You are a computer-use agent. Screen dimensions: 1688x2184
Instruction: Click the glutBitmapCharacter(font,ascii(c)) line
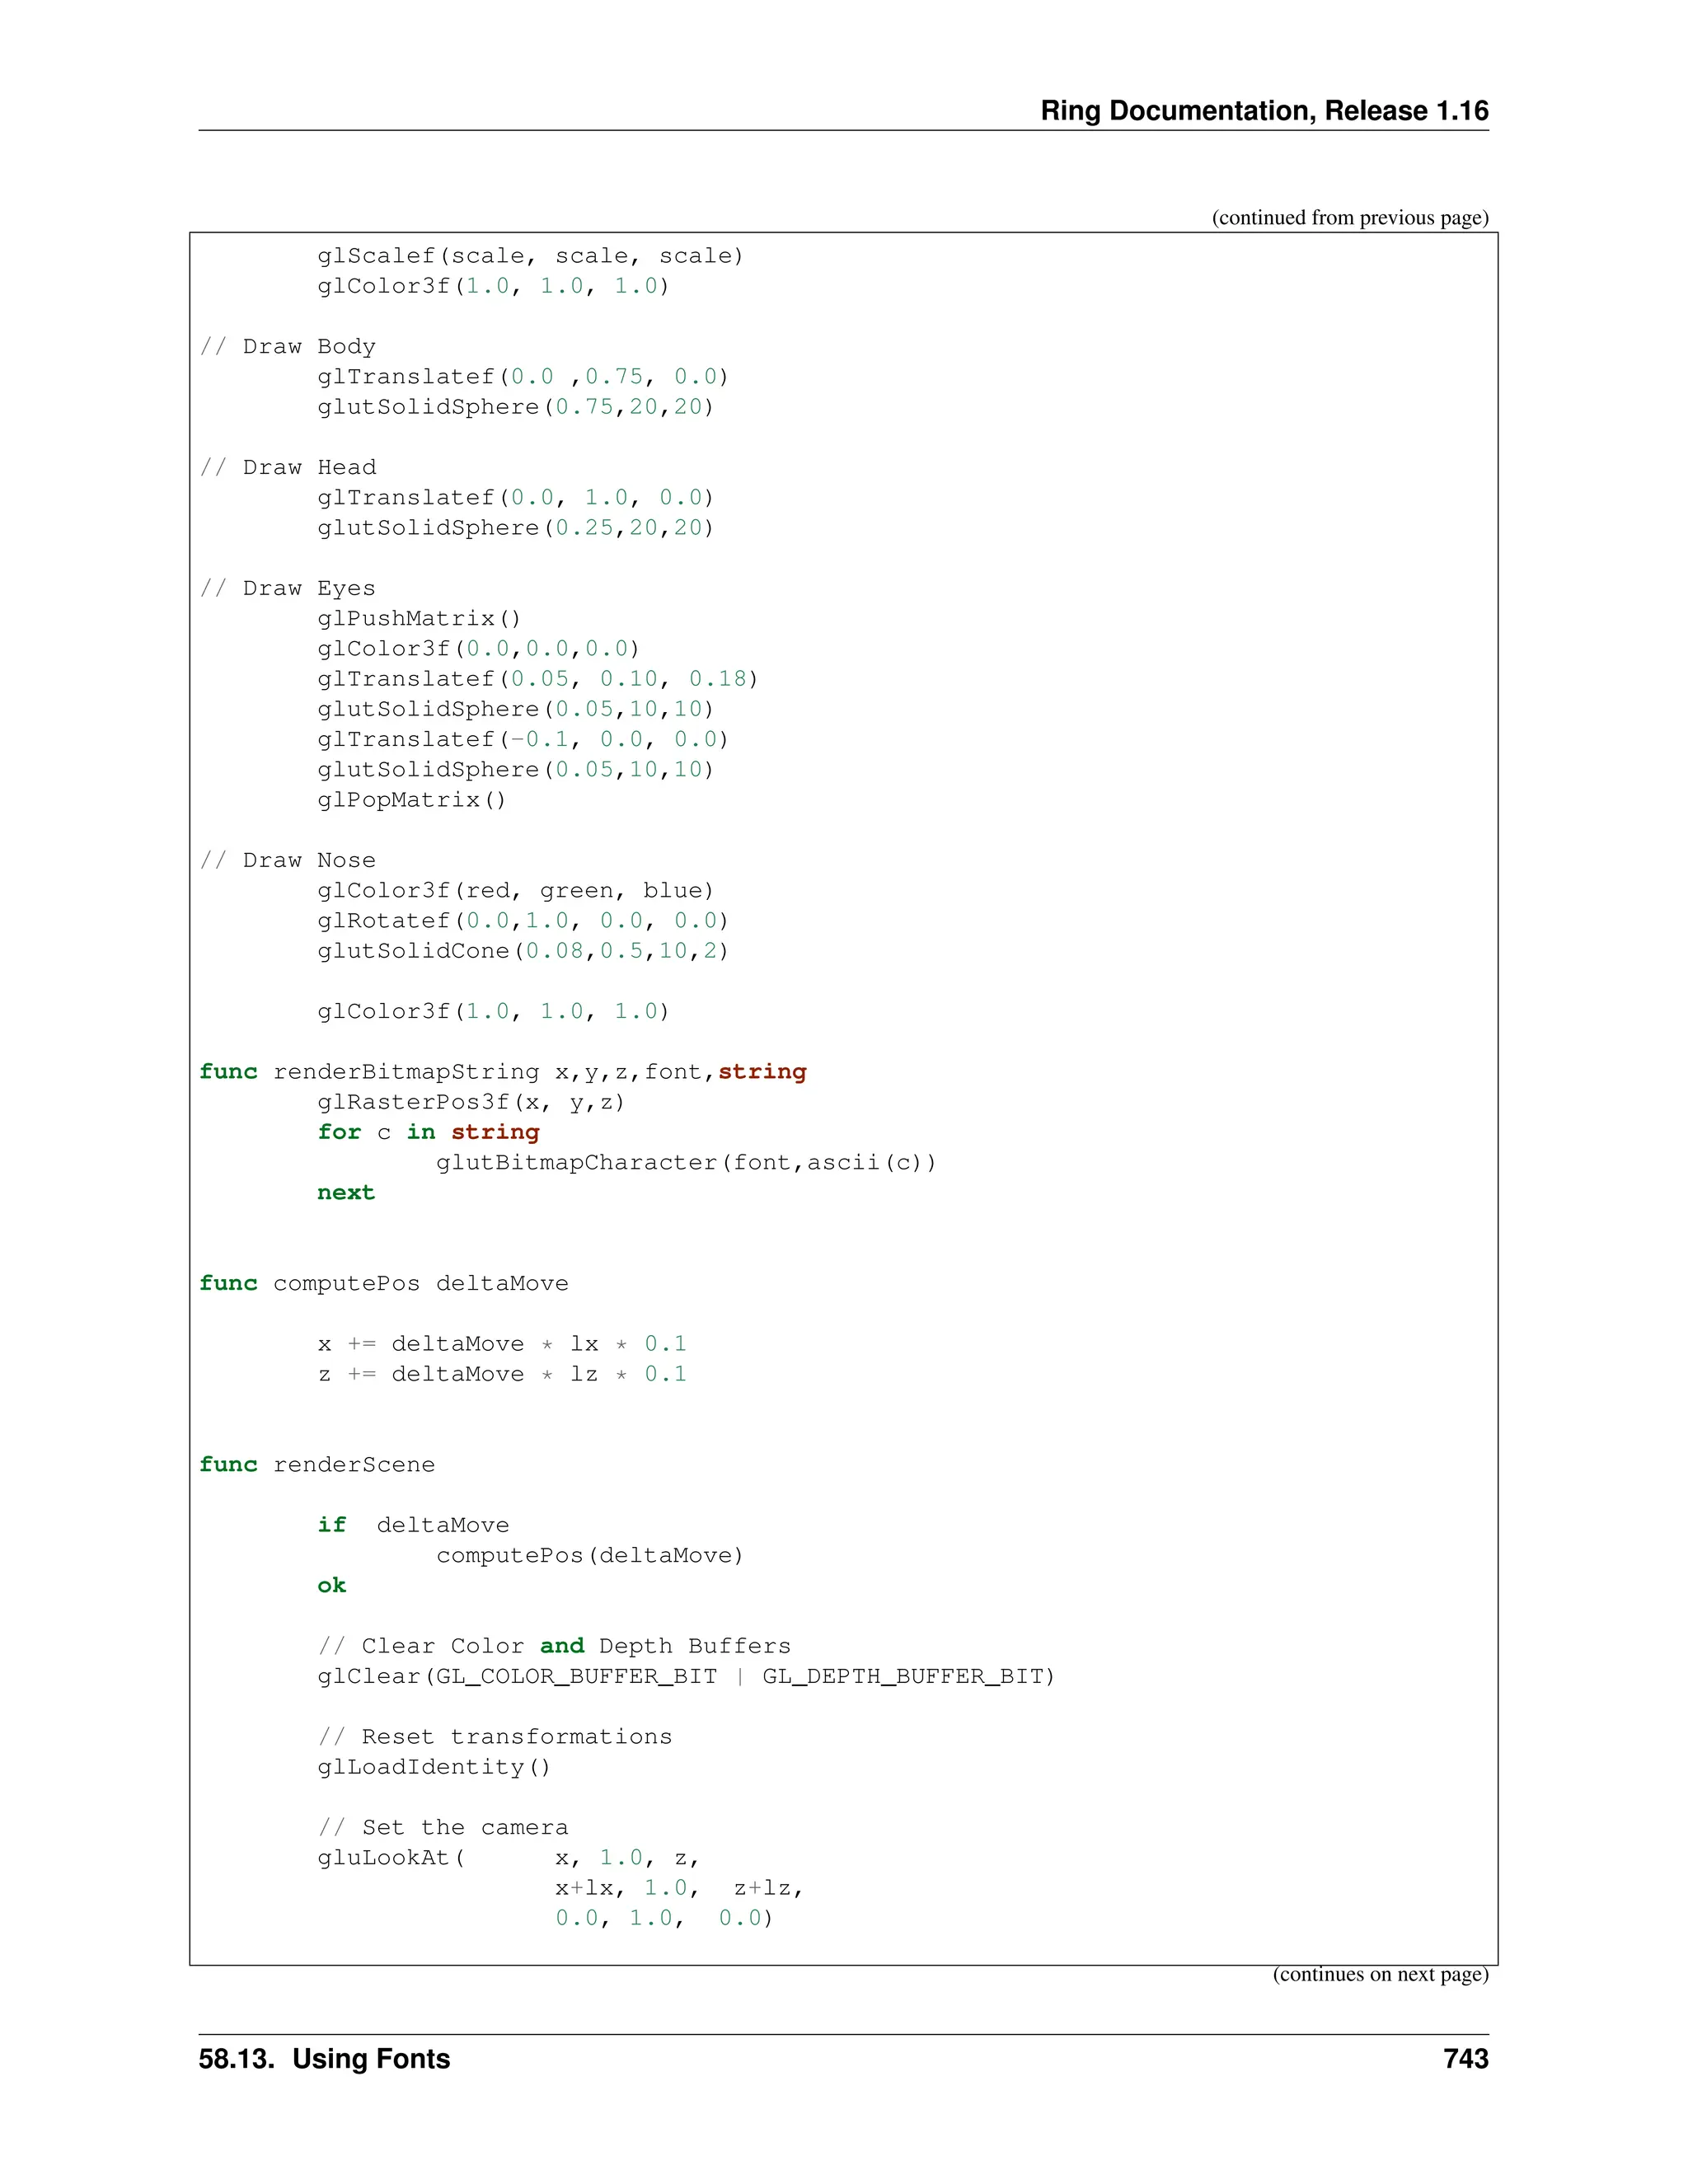(x=685, y=1163)
